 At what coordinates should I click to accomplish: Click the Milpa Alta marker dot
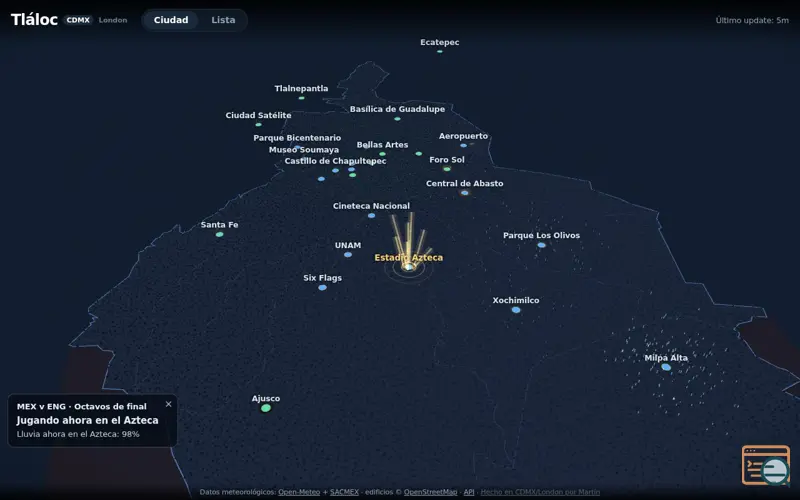(x=666, y=367)
